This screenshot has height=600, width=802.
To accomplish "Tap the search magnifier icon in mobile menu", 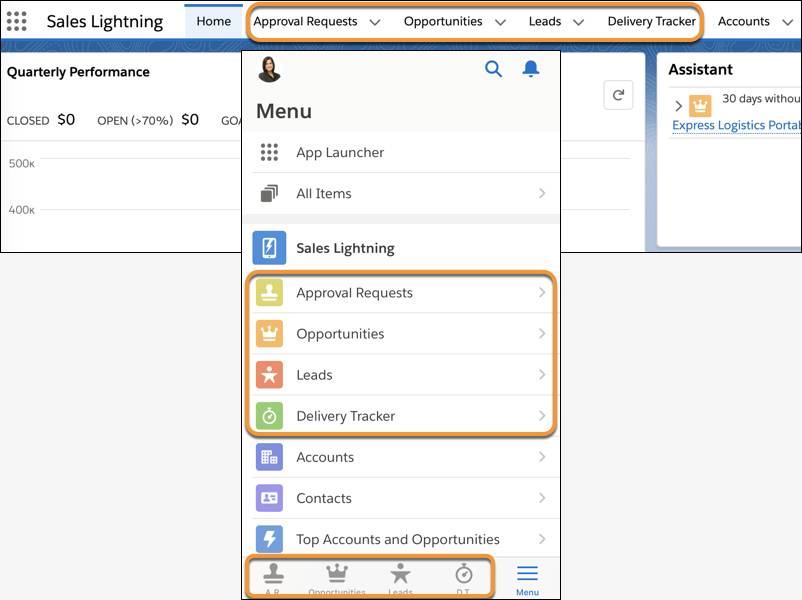I will pos(493,69).
